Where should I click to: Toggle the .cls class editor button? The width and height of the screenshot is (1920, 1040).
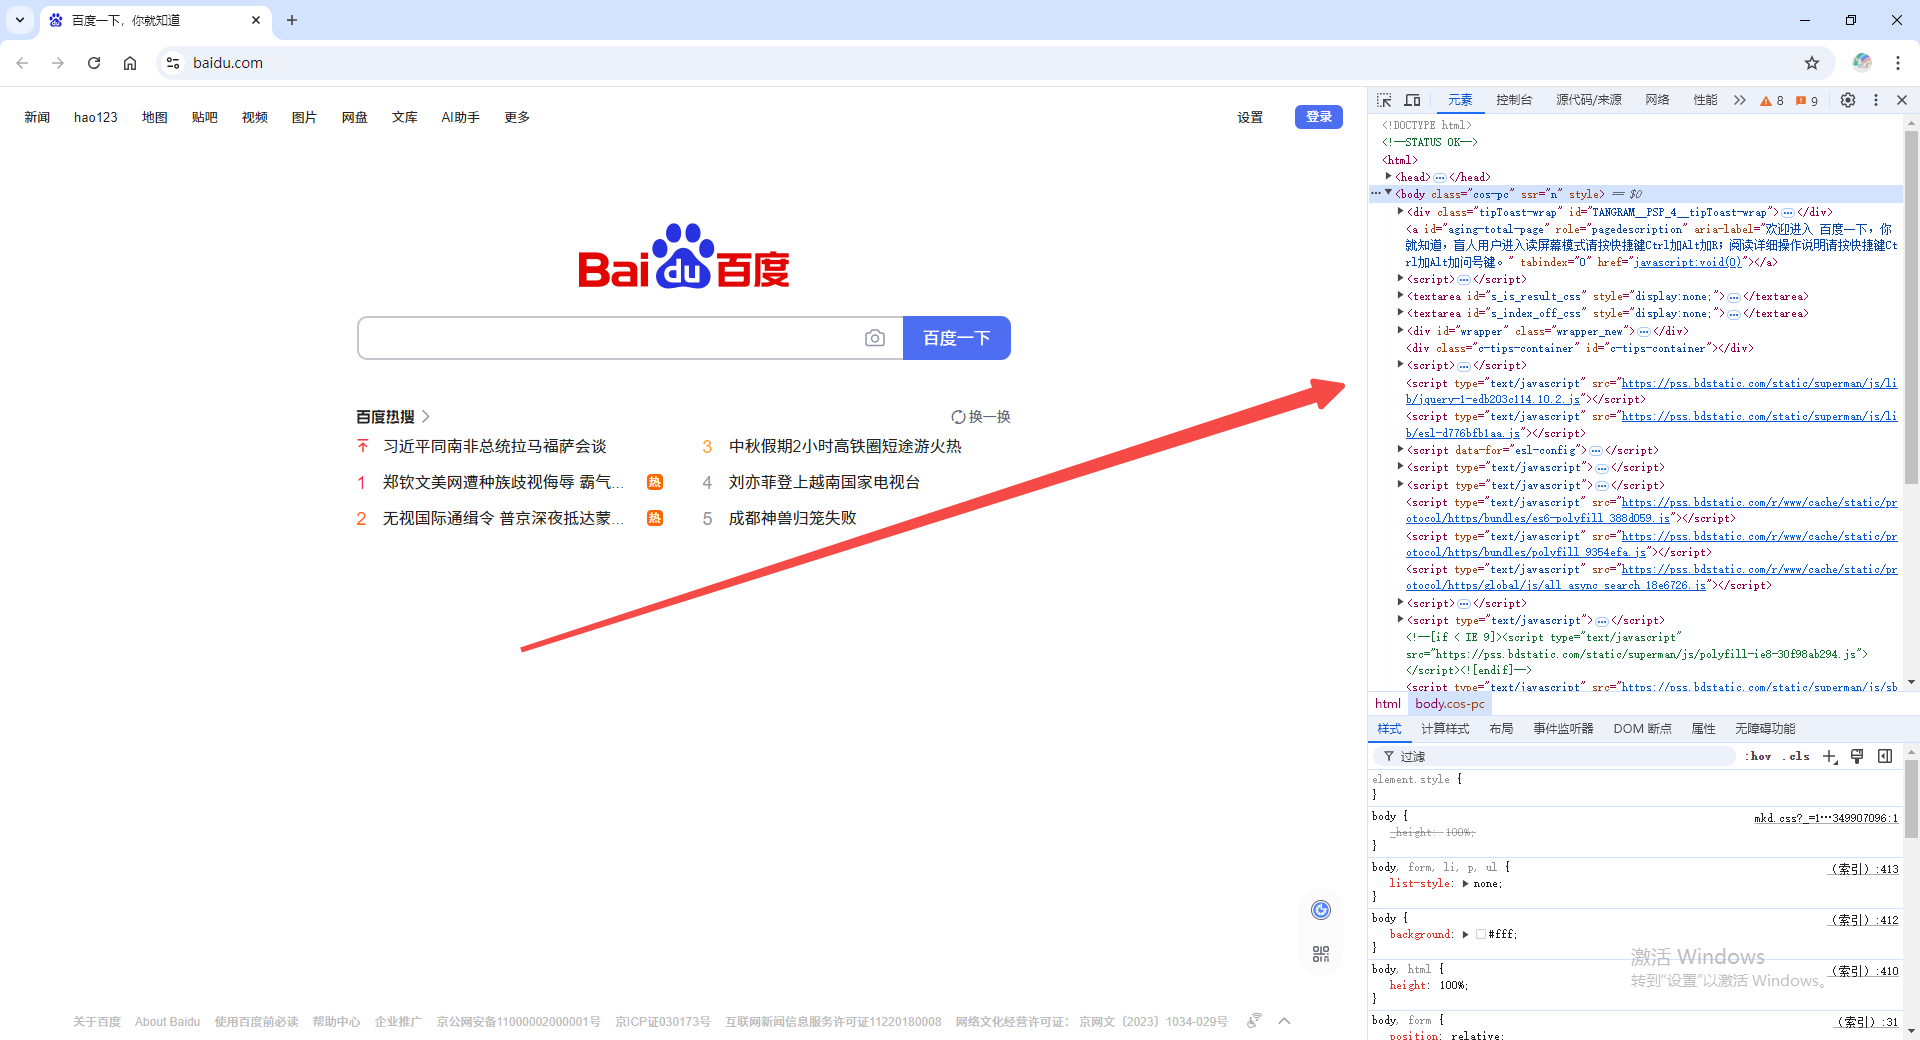[x=1796, y=757]
